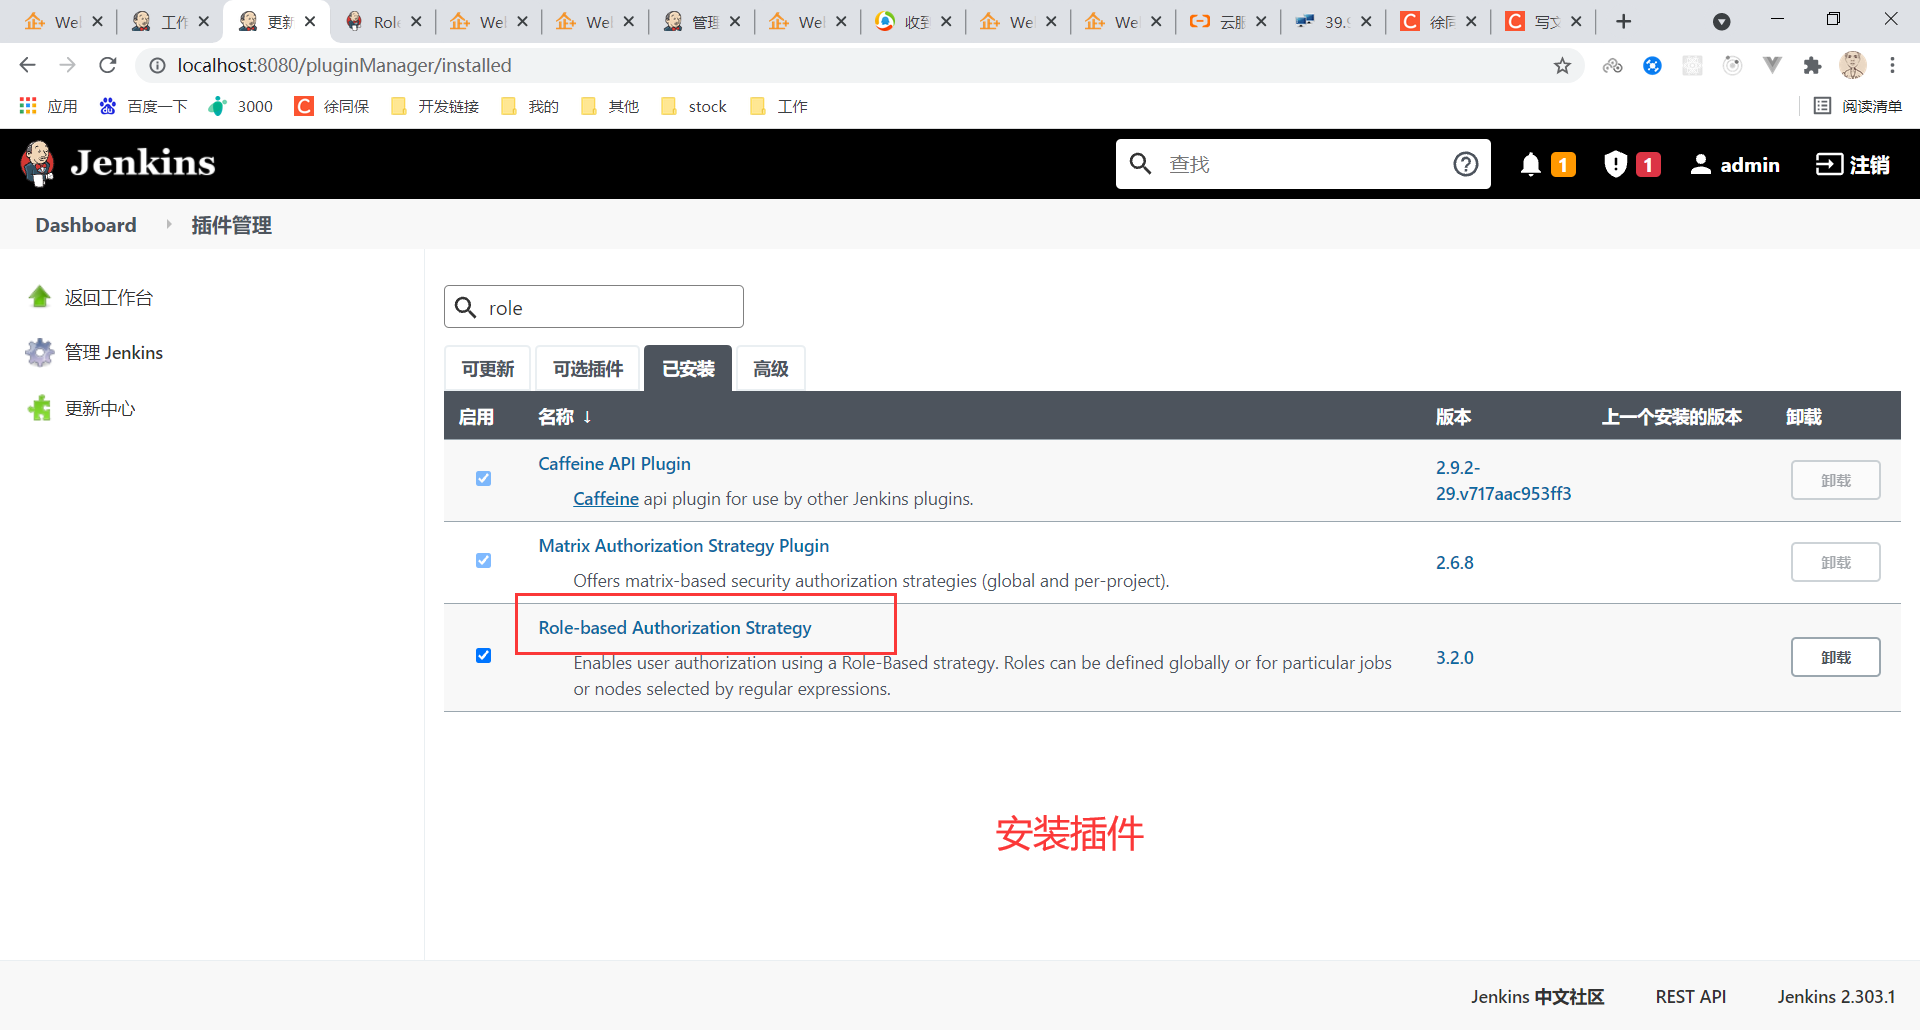Open the Chrome extensions puzzle icon
The image size is (1920, 1030).
(x=1812, y=65)
